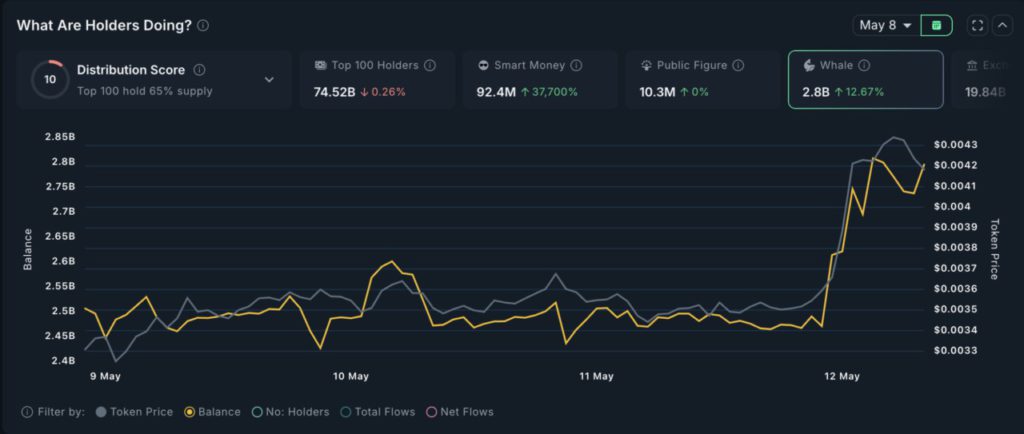Screen dimensions: 1024x434
Task: Click info icon next to Top 100 Holders
Action: pos(430,65)
